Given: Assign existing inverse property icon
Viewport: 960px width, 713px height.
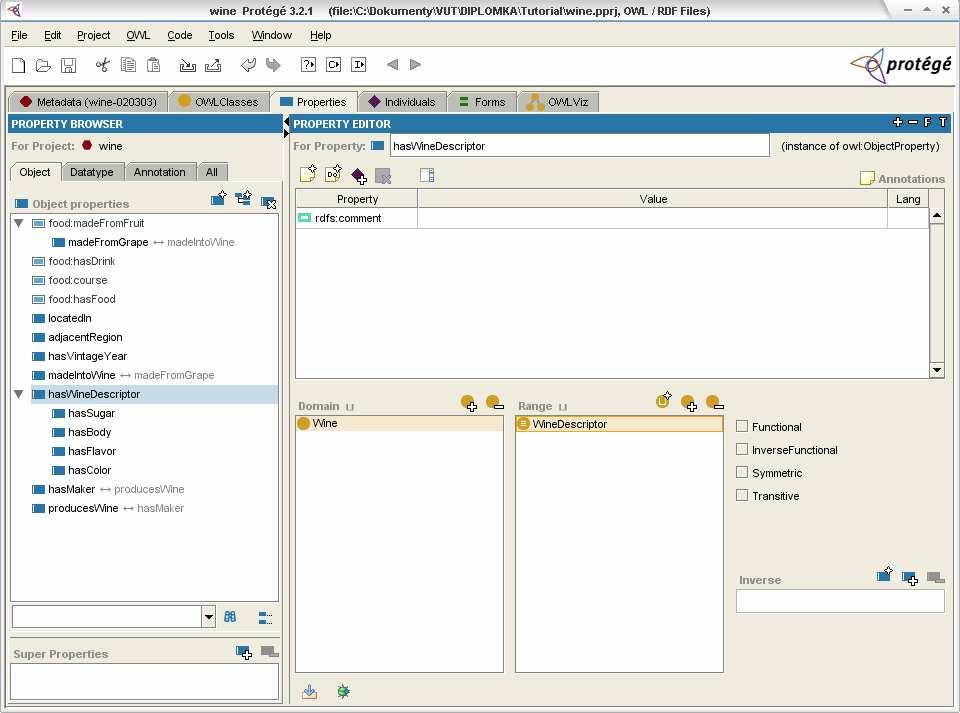Looking at the screenshot, I should [909, 578].
